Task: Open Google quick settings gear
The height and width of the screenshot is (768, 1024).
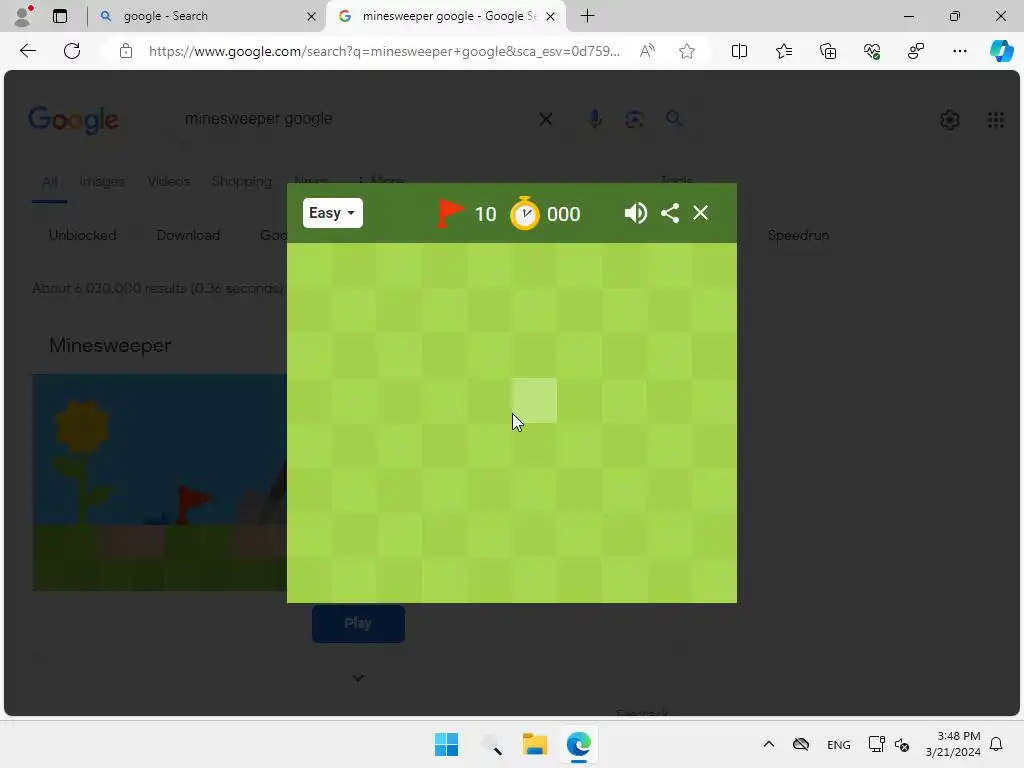Action: [950, 120]
